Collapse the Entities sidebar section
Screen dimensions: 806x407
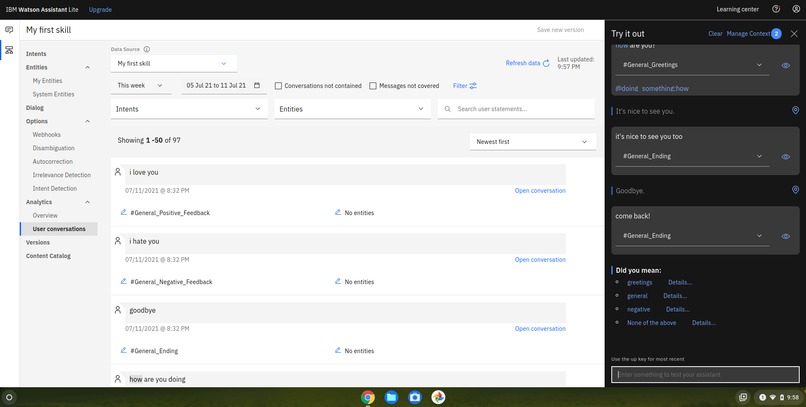pos(87,67)
